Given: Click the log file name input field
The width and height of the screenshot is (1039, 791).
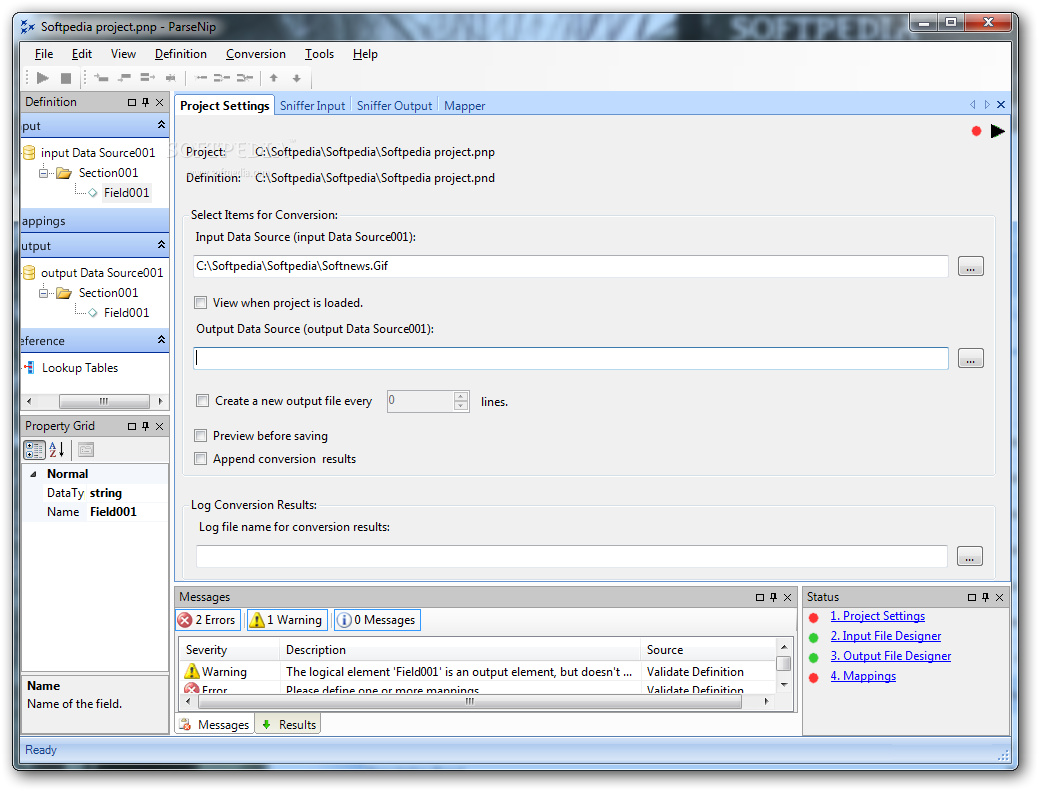Looking at the screenshot, I should (571, 556).
